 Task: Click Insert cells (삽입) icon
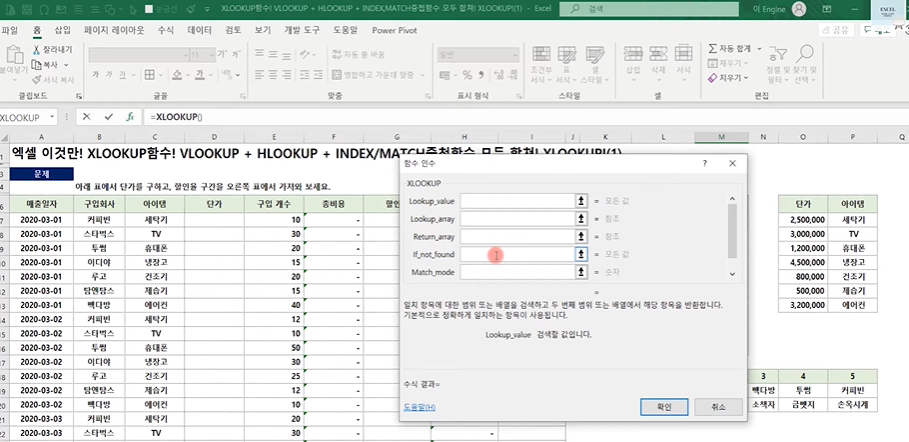tap(632, 54)
